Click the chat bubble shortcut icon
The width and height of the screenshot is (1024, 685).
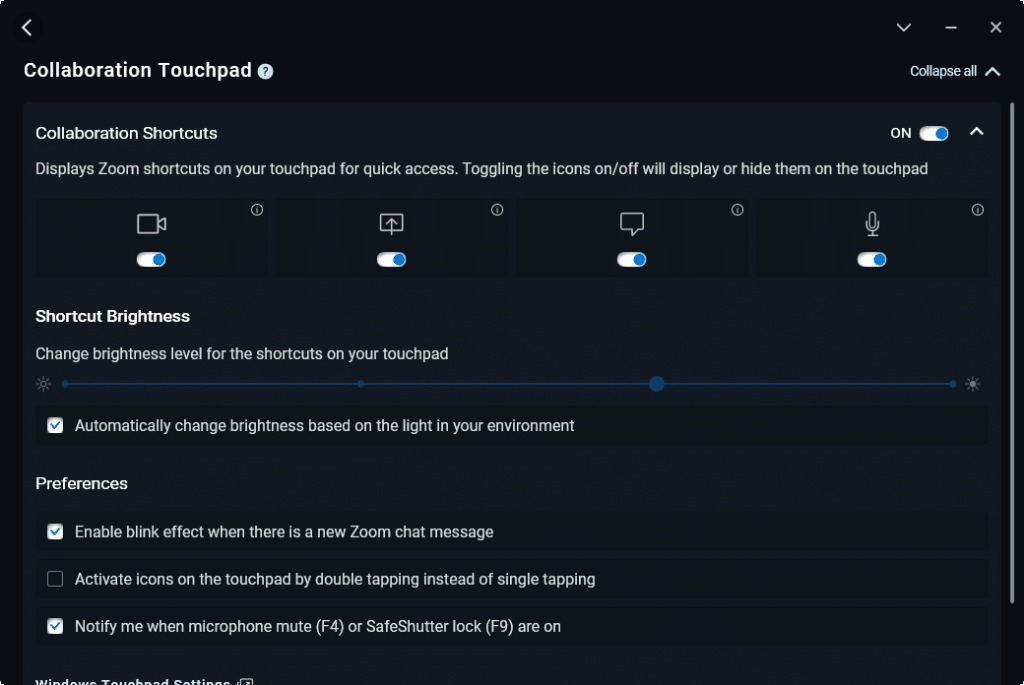pyautogui.click(x=632, y=224)
